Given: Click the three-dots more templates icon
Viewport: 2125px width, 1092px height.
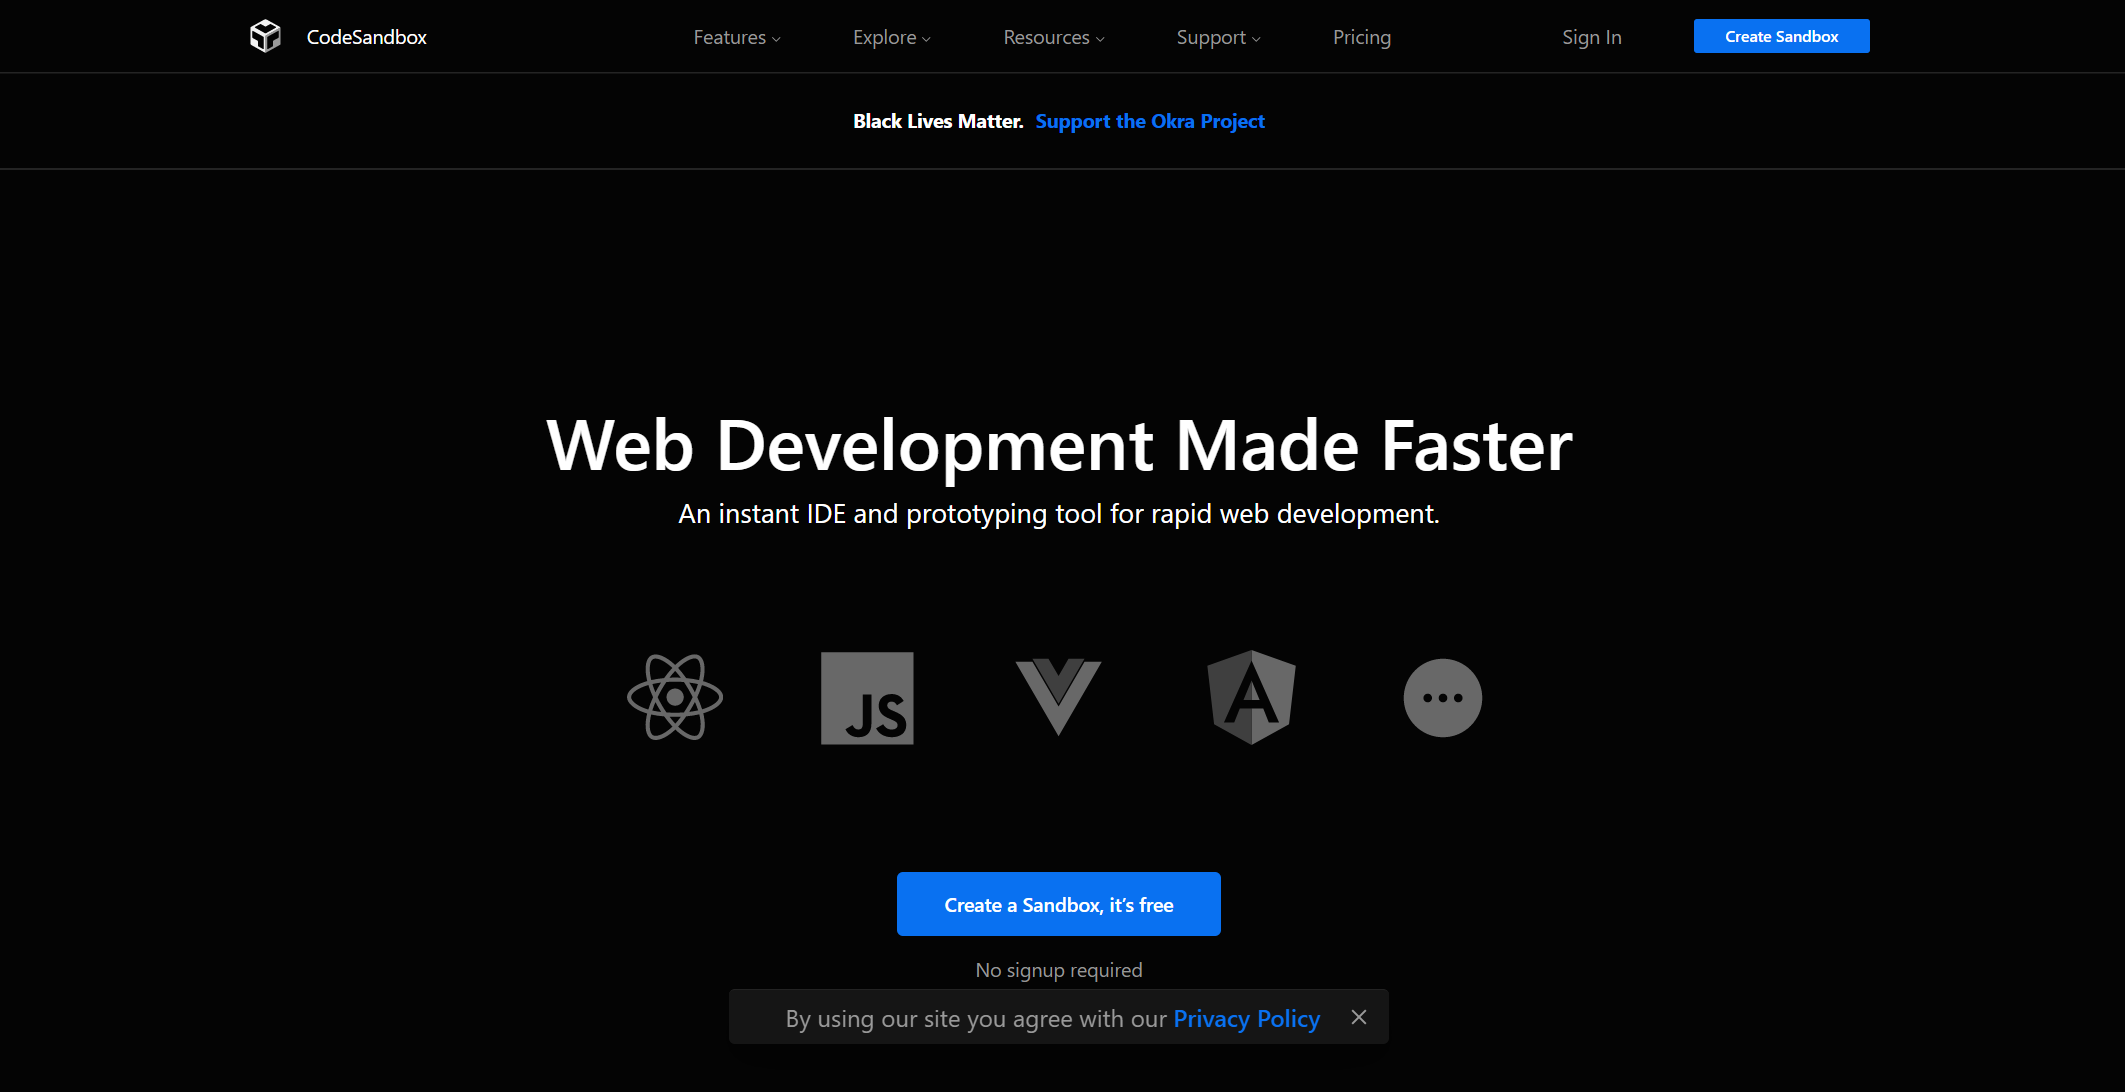Looking at the screenshot, I should [x=1442, y=698].
